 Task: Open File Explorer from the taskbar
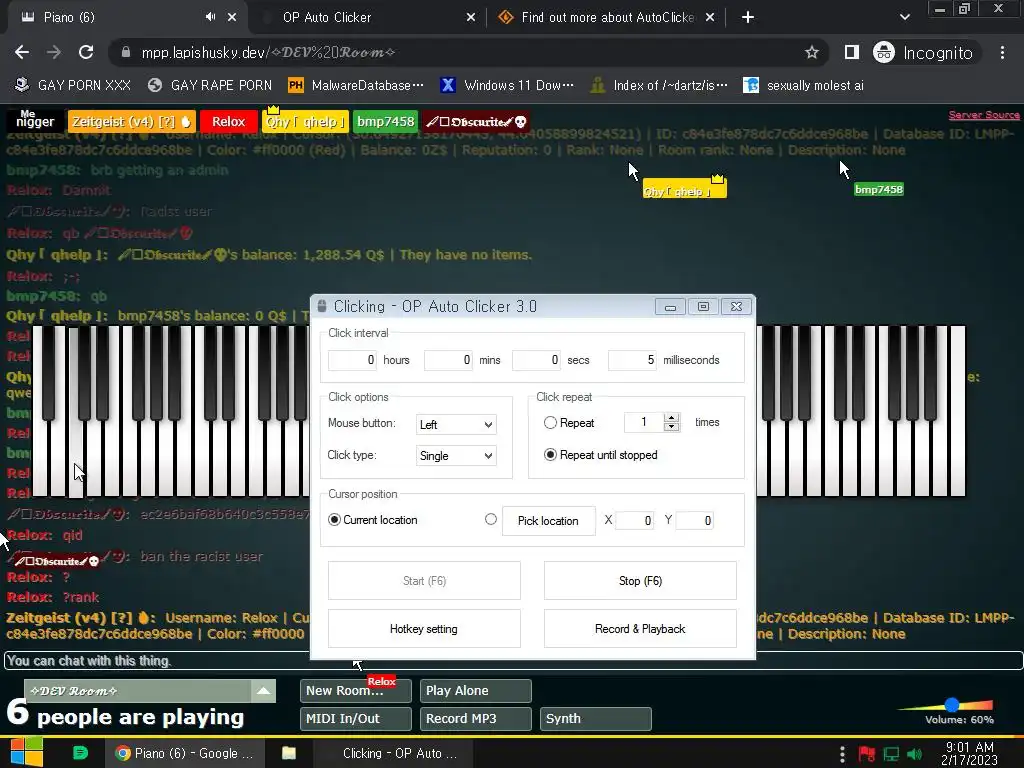pos(289,754)
